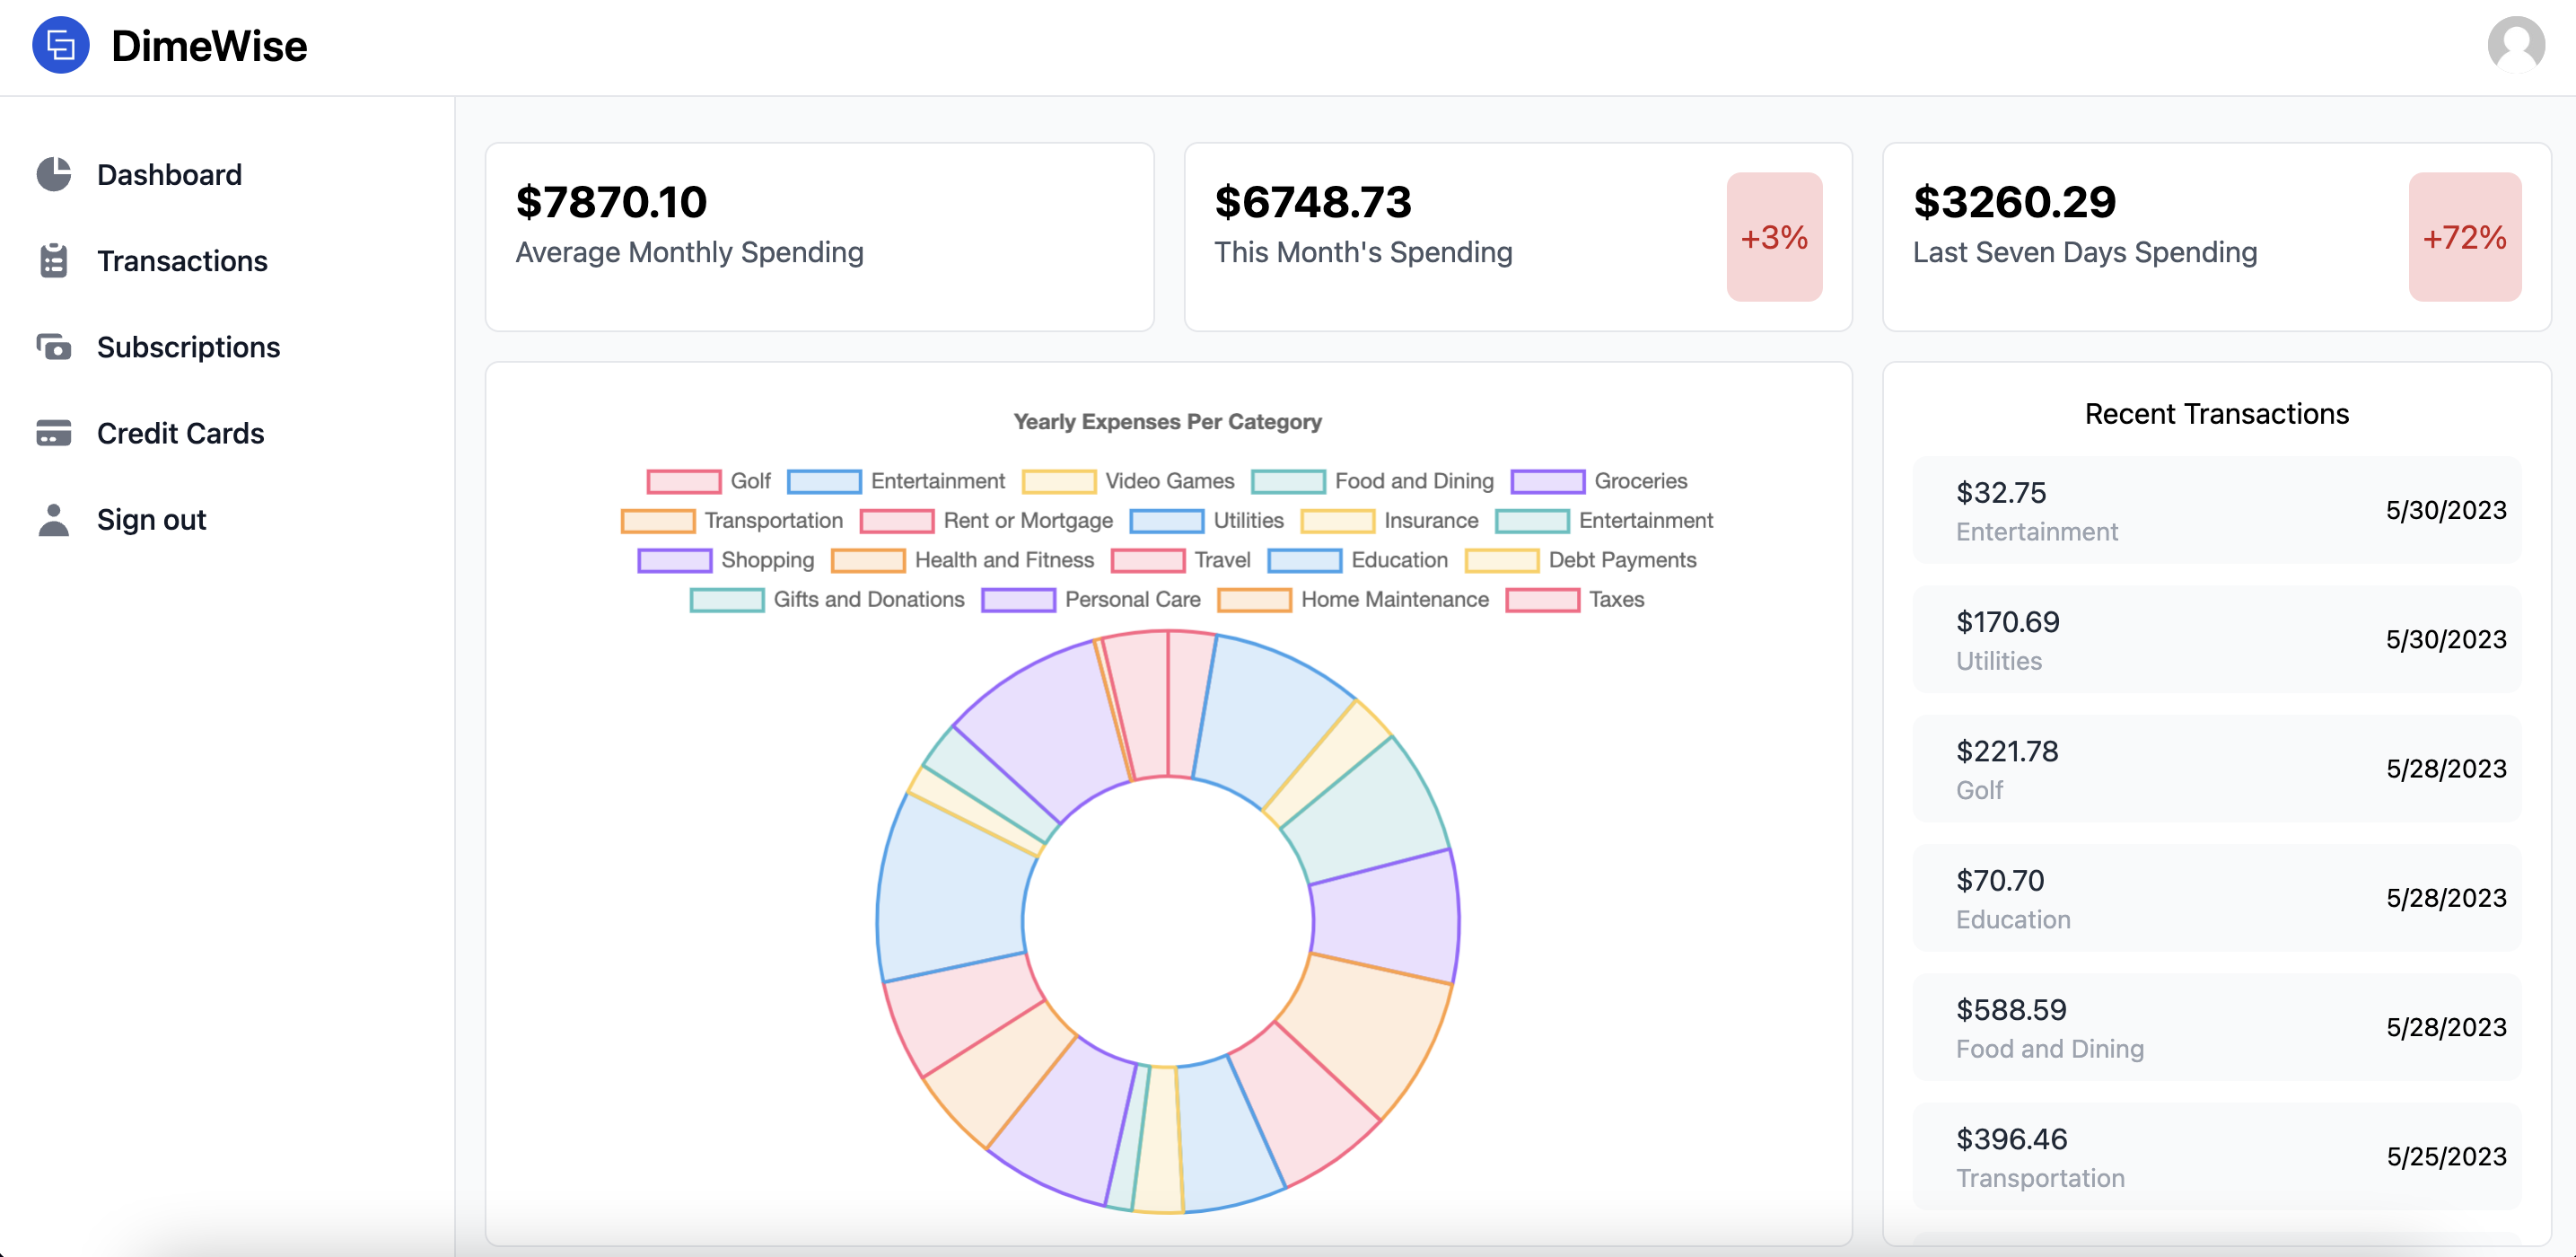
Task: Click the +3% change badge
Action: (1774, 237)
